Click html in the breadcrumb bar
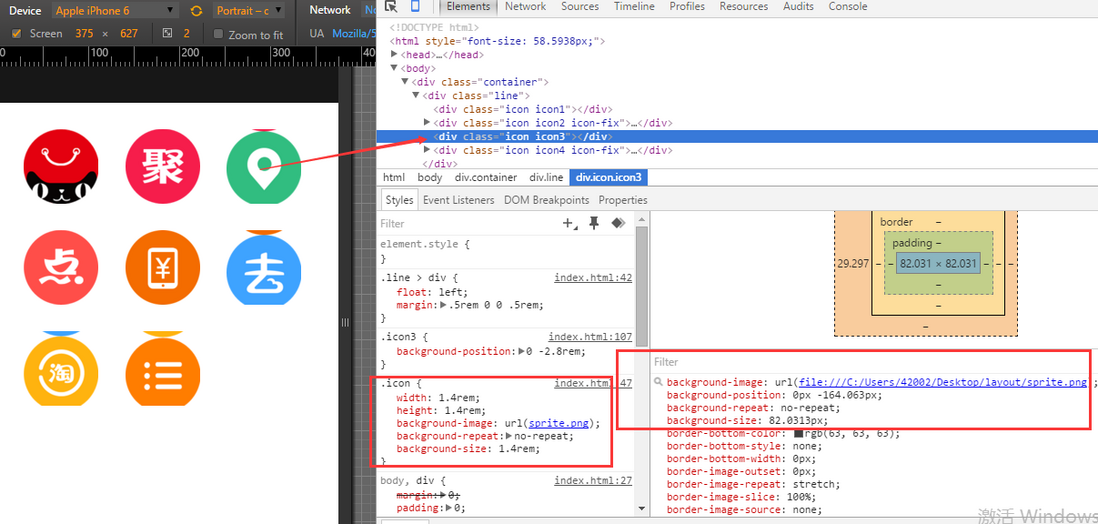This screenshot has width=1098, height=524. (x=394, y=178)
